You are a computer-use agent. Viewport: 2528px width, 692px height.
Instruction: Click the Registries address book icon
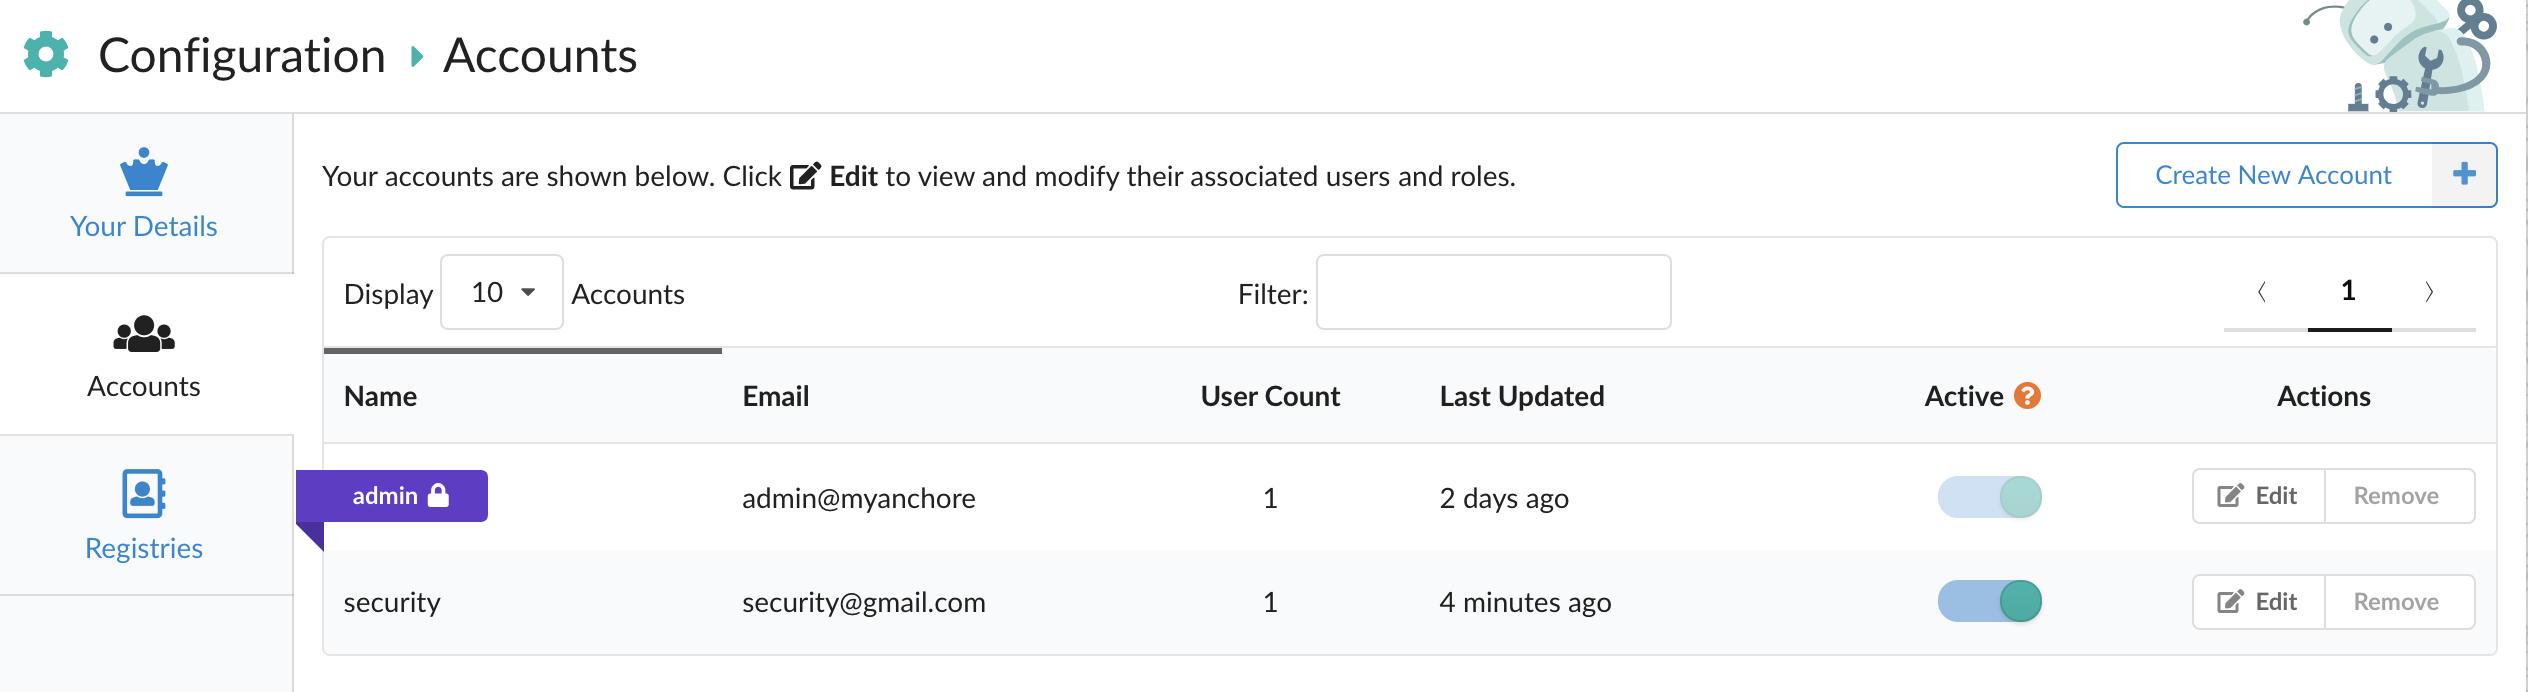(x=144, y=493)
